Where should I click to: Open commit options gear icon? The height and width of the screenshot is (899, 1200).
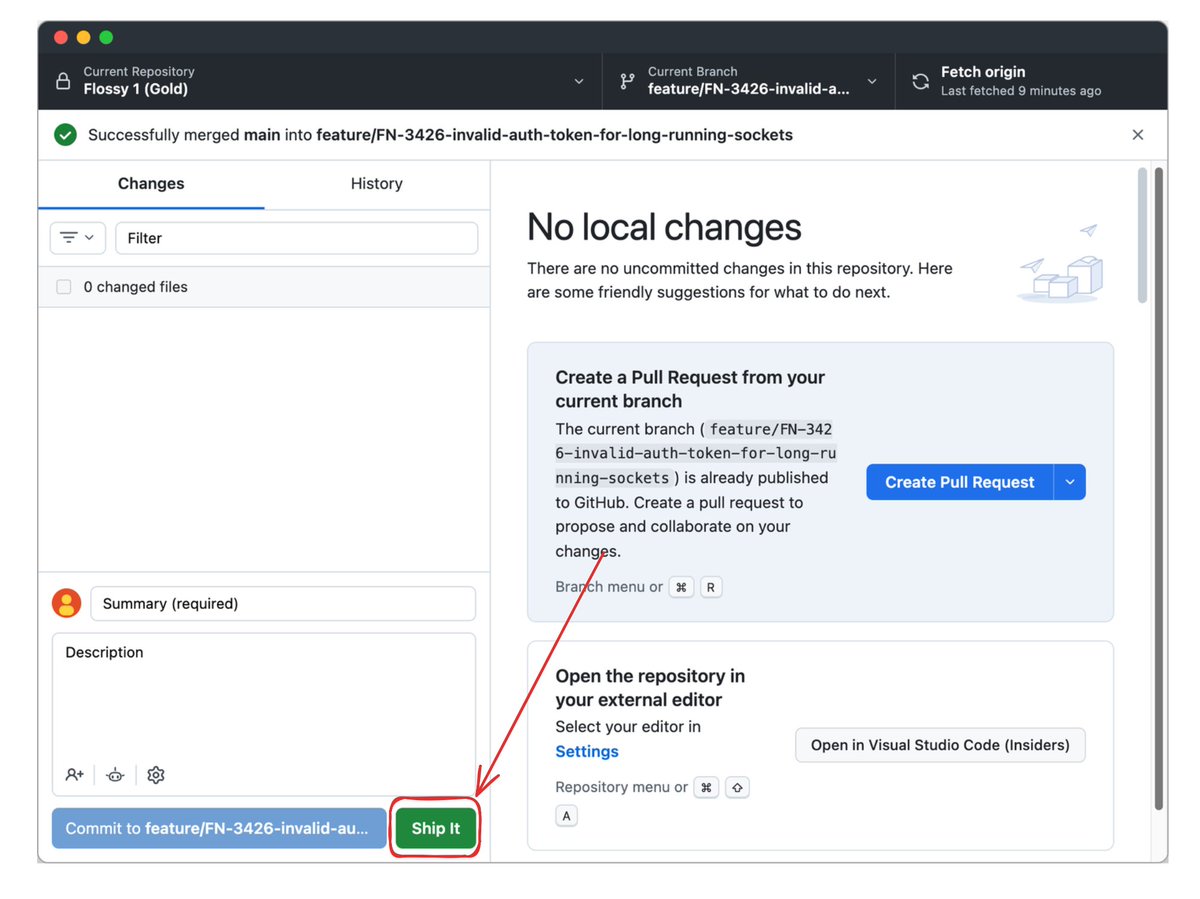click(156, 775)
